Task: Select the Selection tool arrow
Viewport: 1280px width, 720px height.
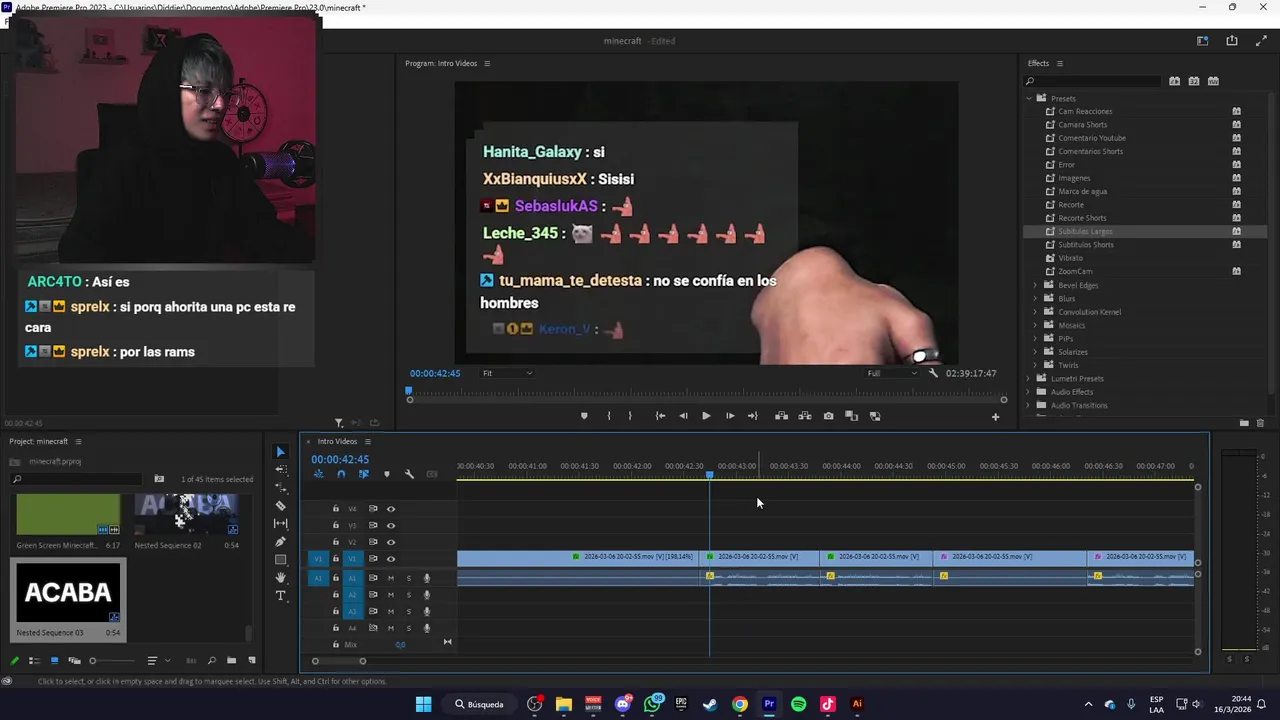Action: 280,452
